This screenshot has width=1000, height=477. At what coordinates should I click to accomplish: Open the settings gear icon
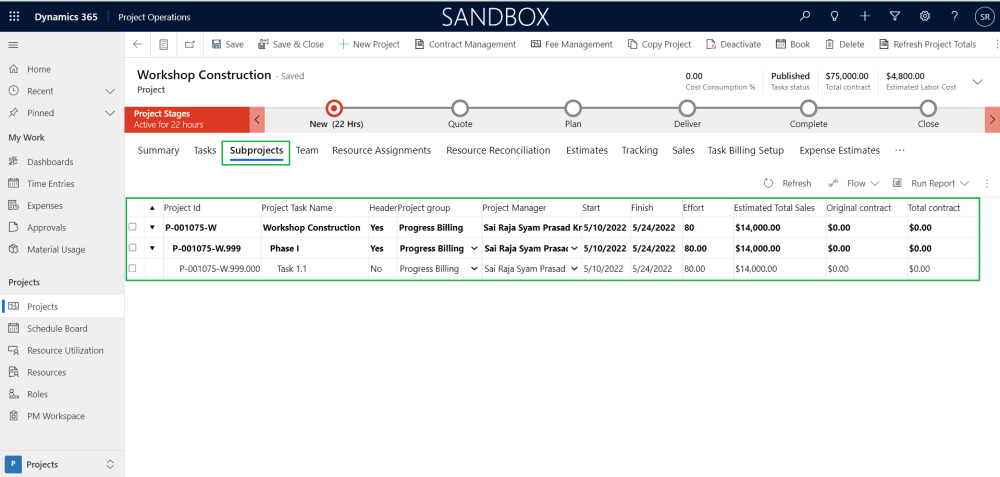click(x=924, y=17)
